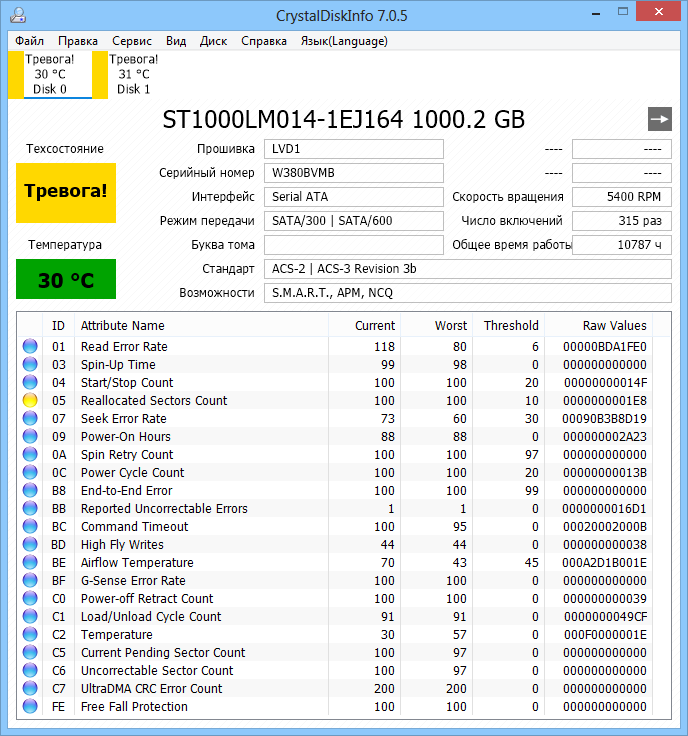Click the ID column header

(x=58, y=325)
